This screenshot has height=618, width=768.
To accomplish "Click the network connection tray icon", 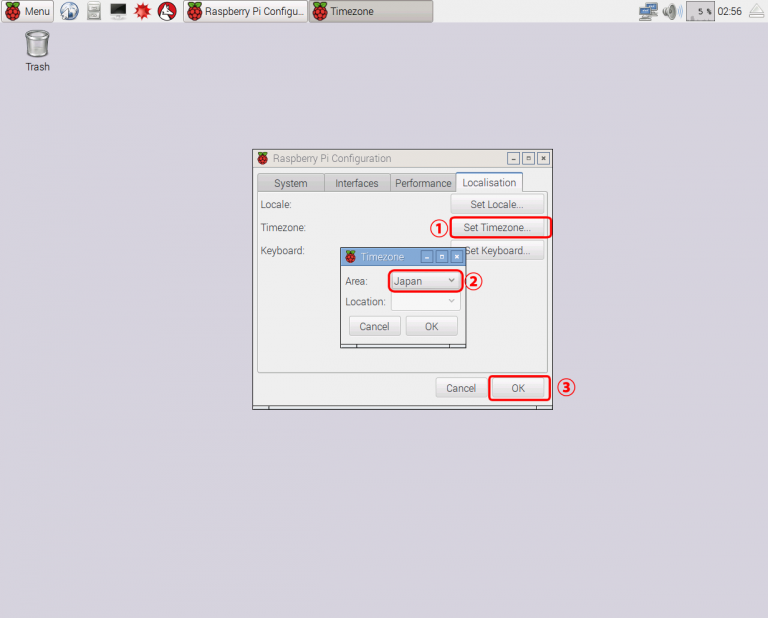I will point(648,12).
